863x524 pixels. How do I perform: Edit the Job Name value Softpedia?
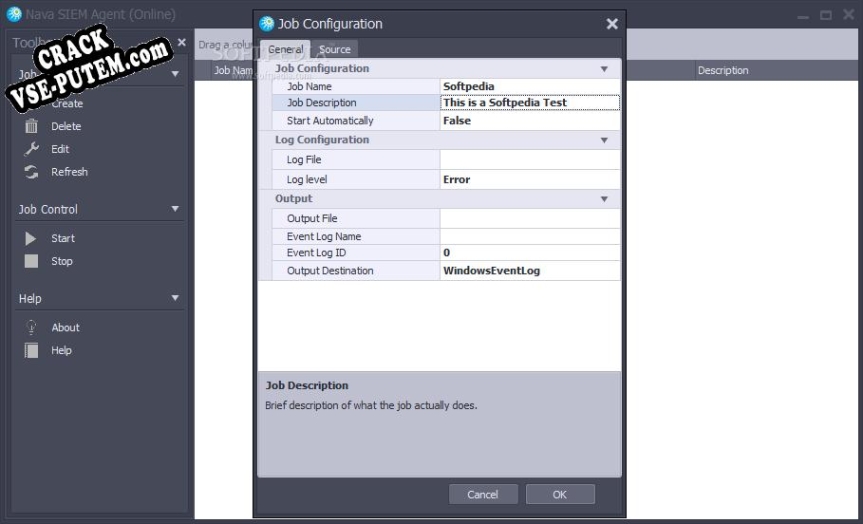(x=529, y=86)
